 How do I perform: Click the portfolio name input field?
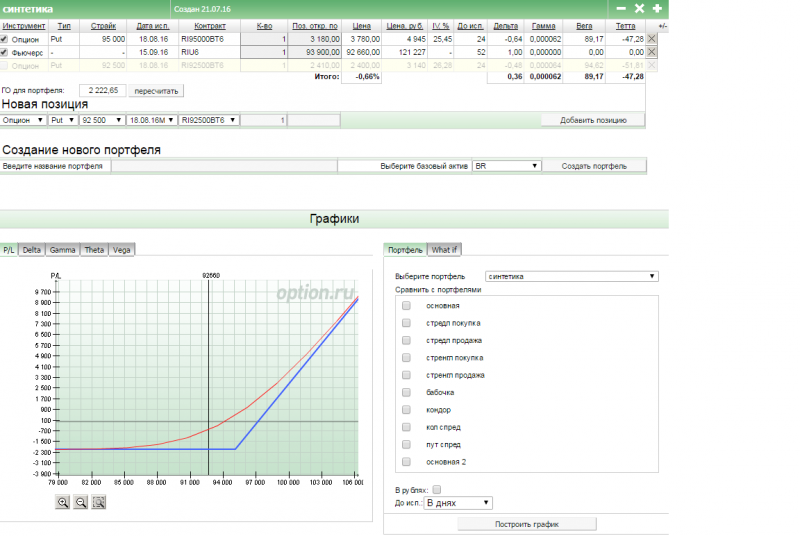coord(223,166)
